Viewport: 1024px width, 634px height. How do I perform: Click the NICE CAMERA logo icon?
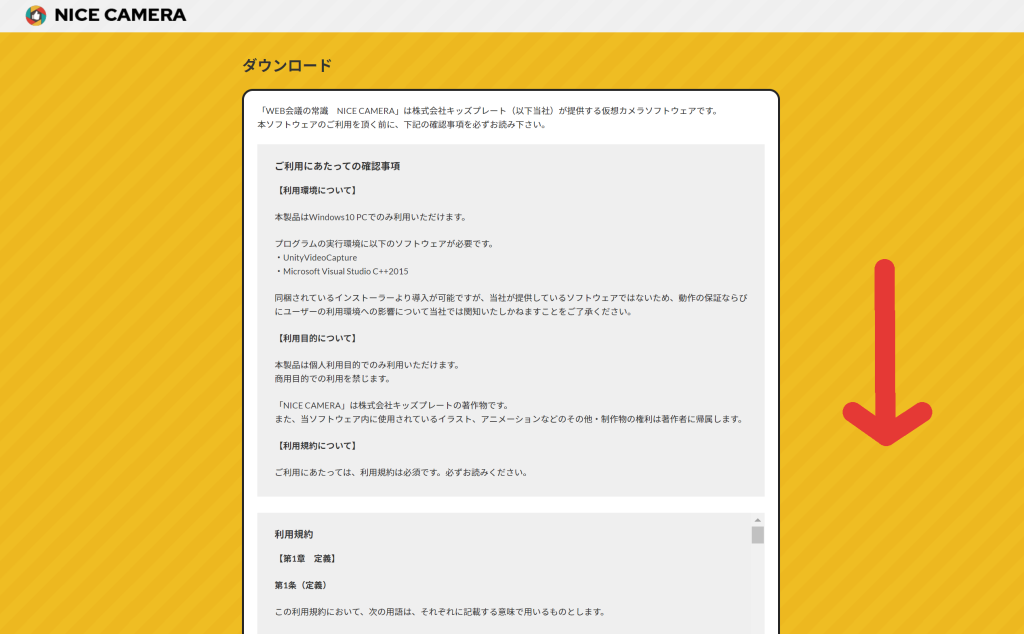tap(36, 15)
